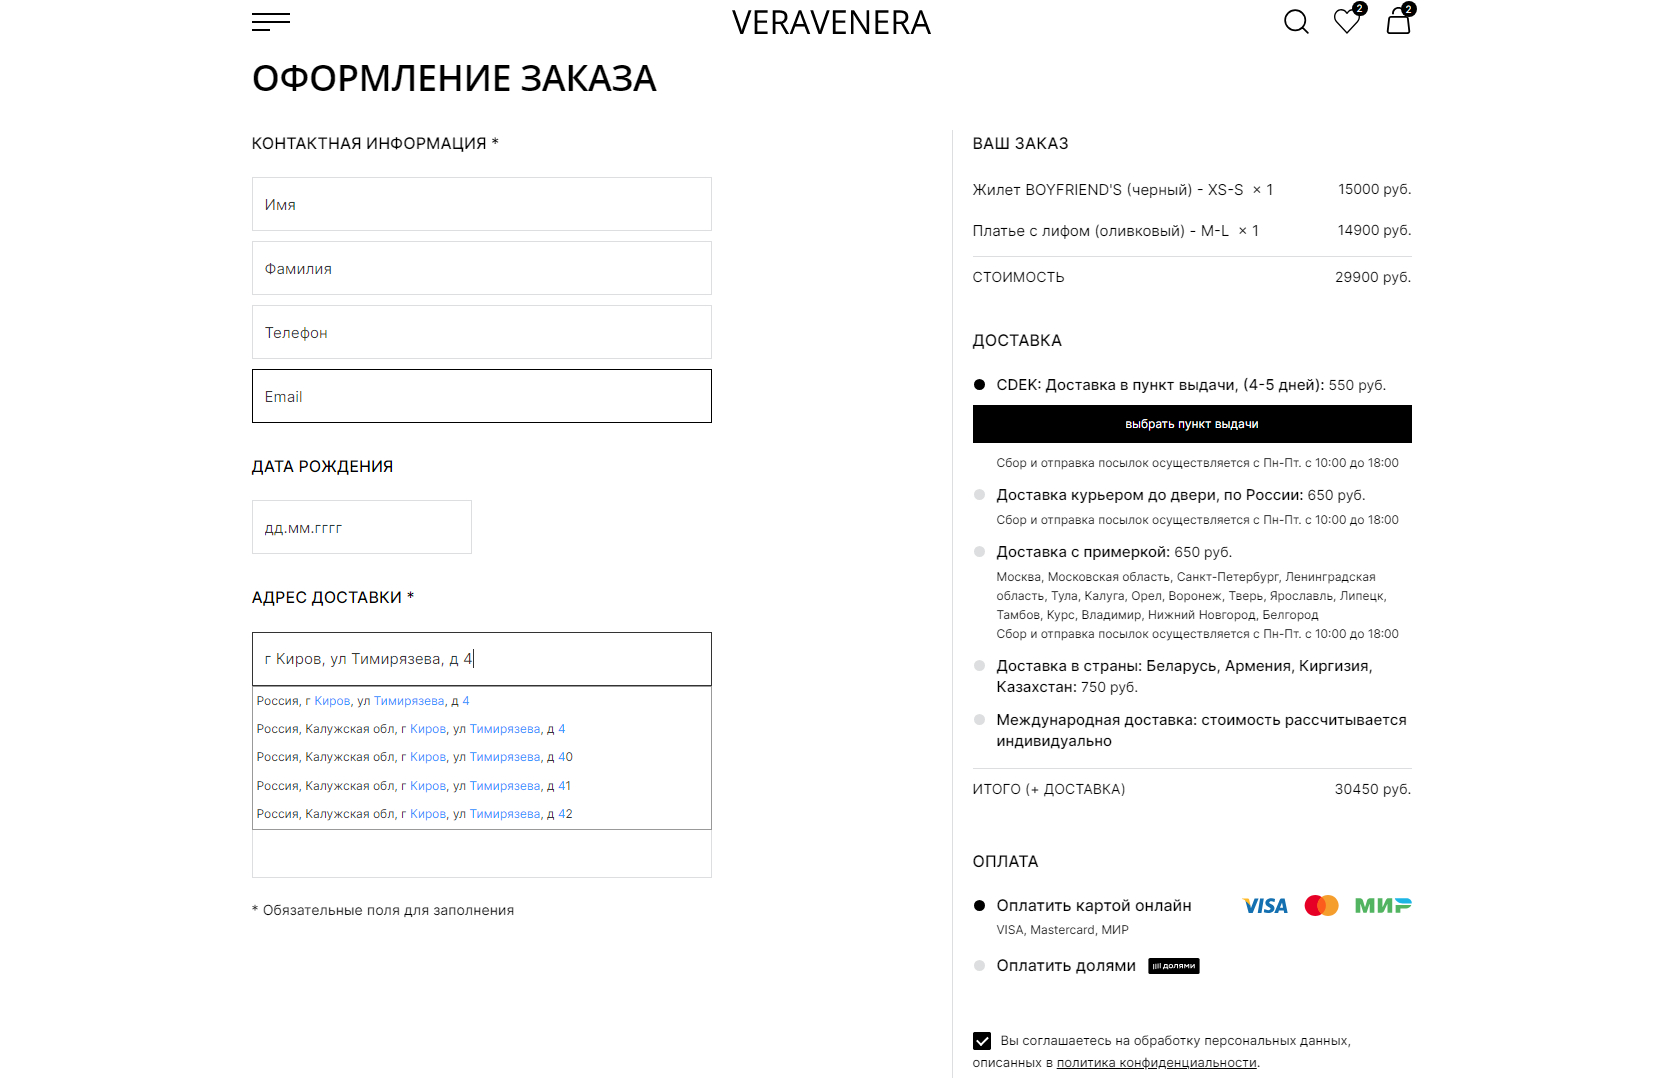Focus the date of birth field

point(361,527)
